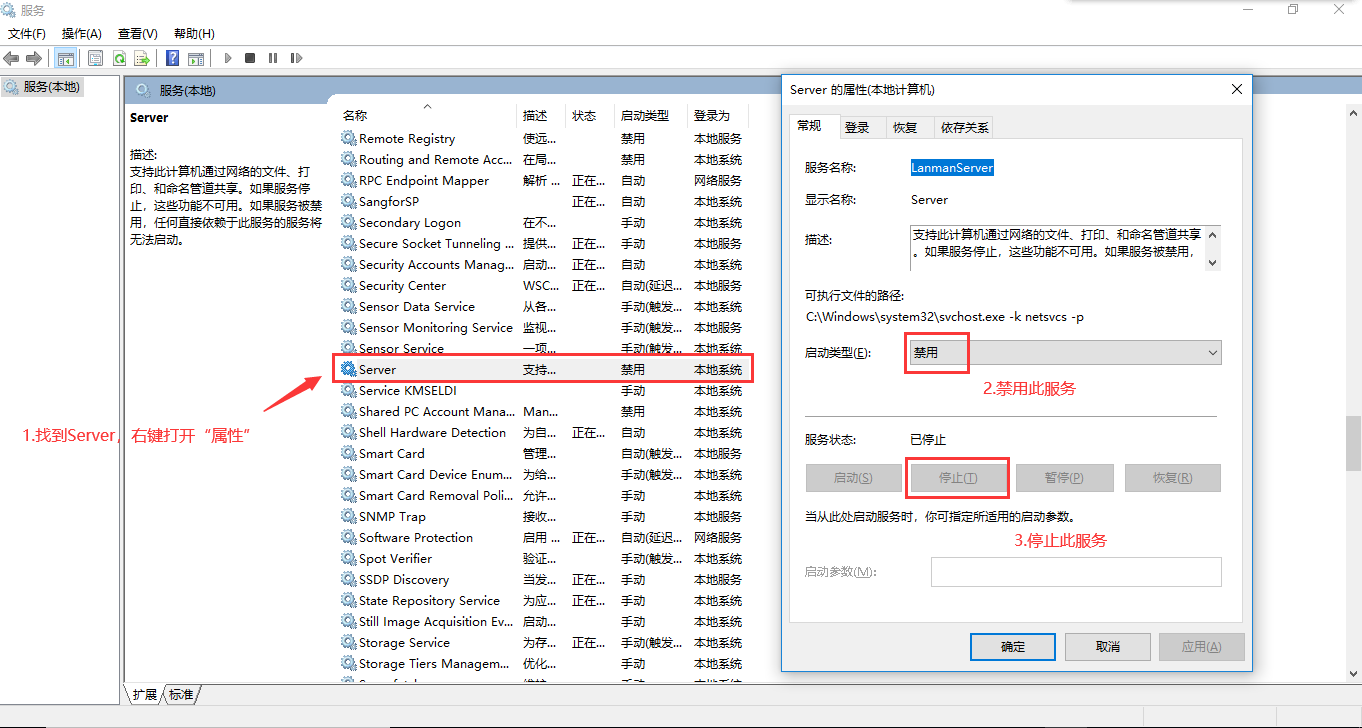
Task: Open the 查看(V) menu
Action: point(138,33)
